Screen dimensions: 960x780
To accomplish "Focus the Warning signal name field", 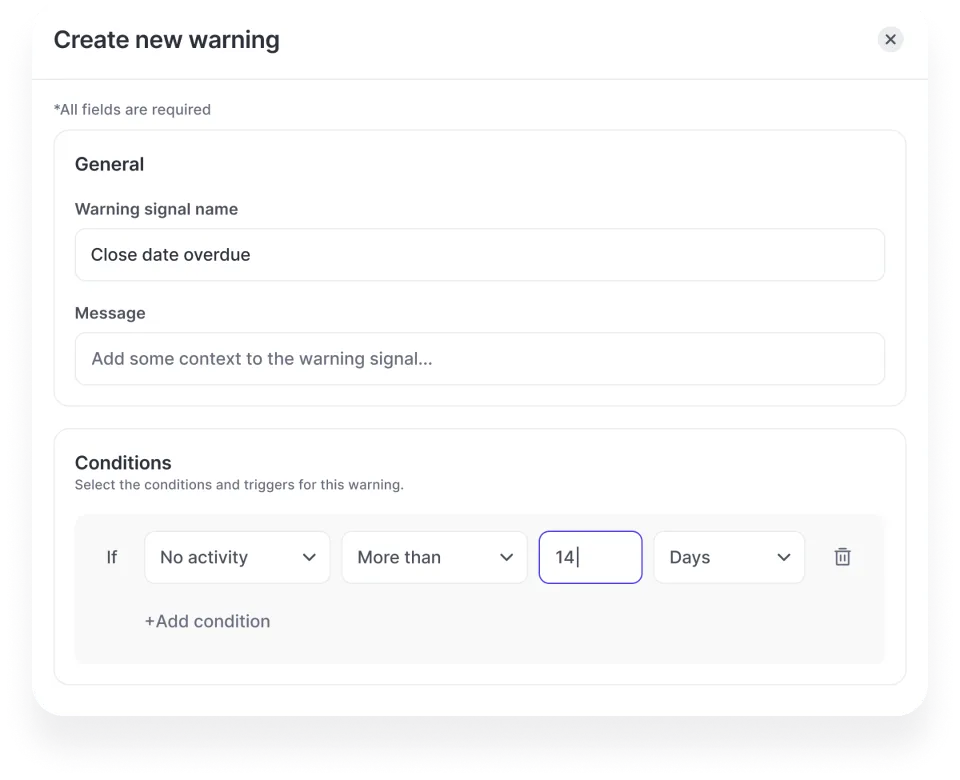I will (479, 255).
